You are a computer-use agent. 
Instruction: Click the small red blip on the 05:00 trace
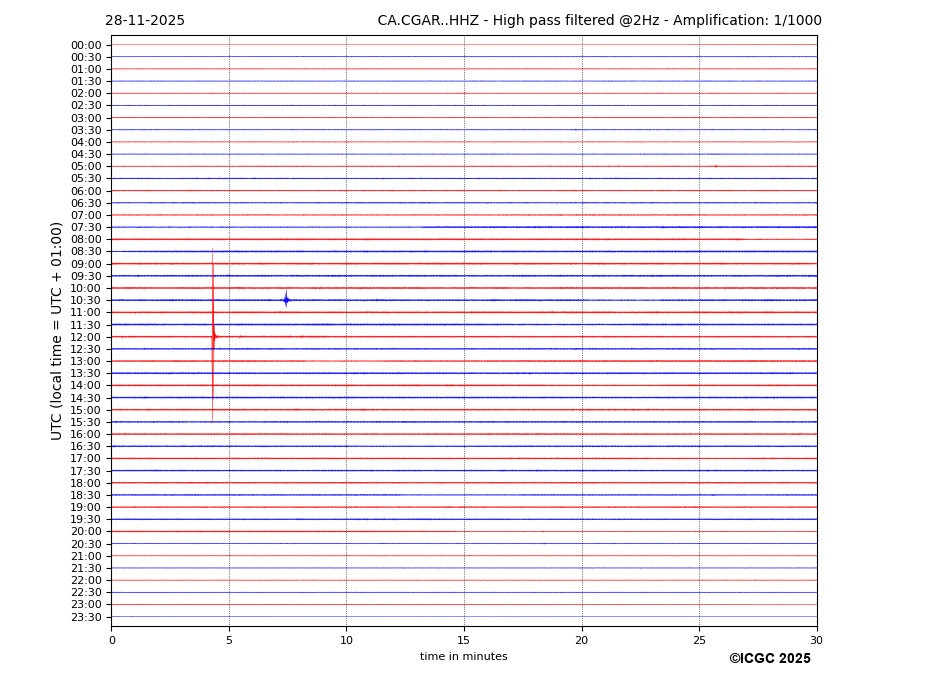coord(715,166)
